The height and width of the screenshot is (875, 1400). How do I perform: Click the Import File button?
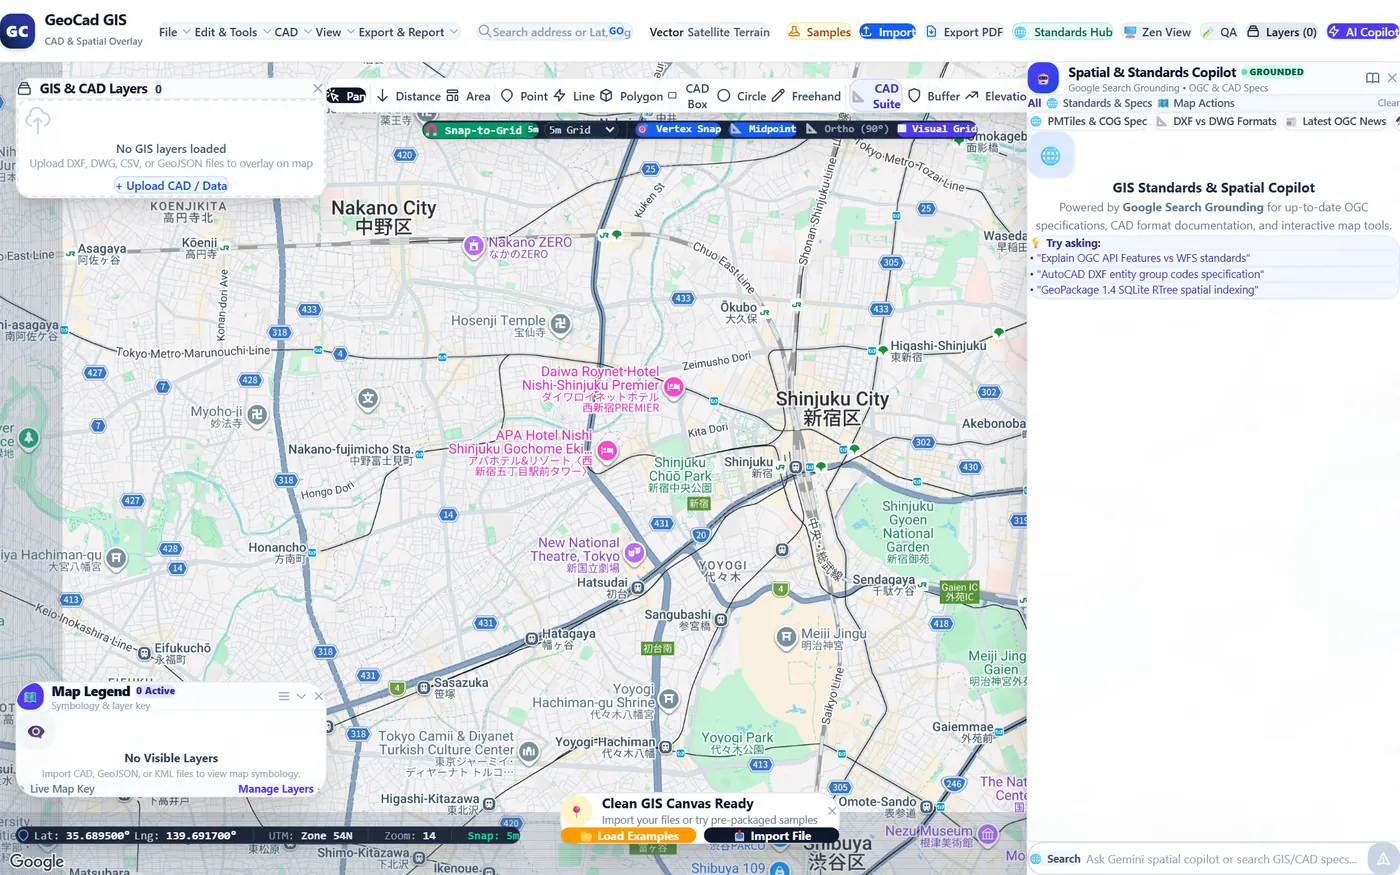(x=772, y=836)
